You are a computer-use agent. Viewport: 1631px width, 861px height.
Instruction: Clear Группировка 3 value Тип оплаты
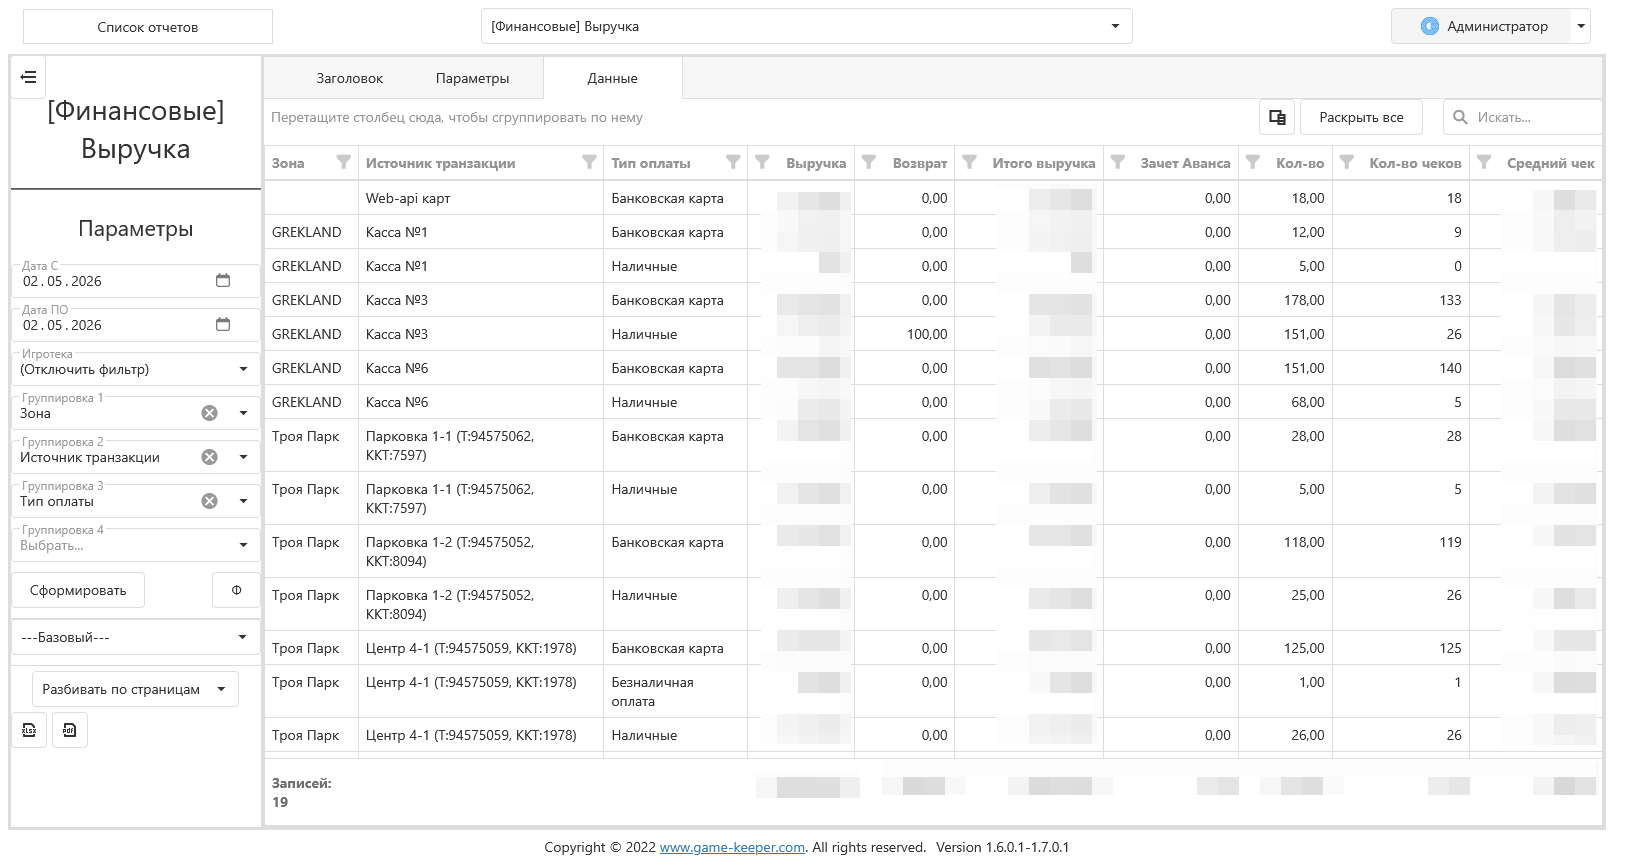coord(209,501)
